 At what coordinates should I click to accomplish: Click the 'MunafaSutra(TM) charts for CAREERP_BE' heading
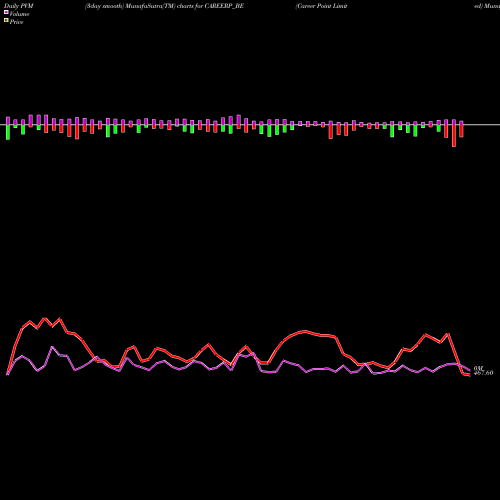click(x=185, y=6)
